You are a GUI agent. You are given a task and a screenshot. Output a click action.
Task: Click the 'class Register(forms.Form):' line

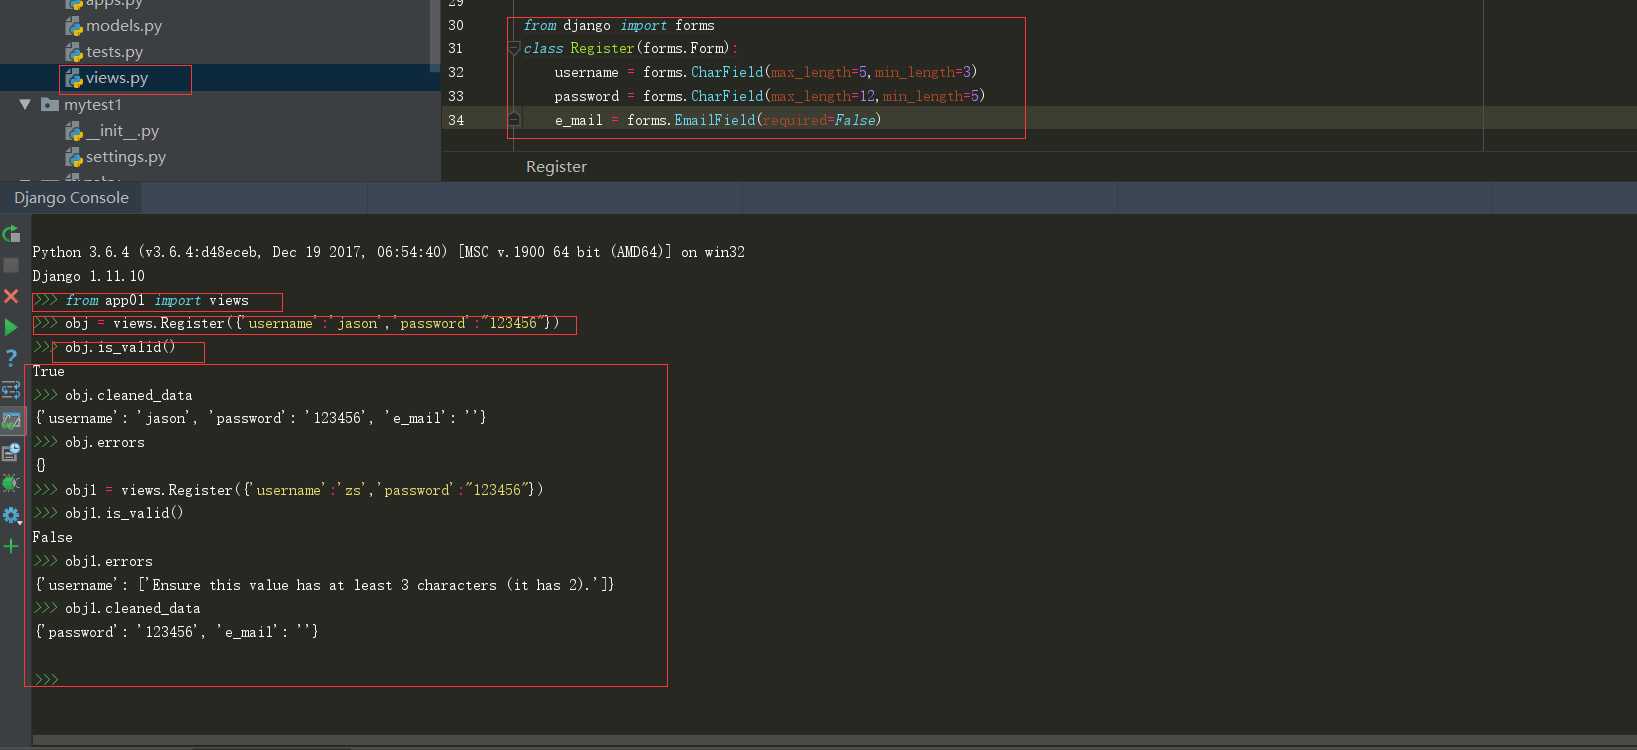click(631, 48)
